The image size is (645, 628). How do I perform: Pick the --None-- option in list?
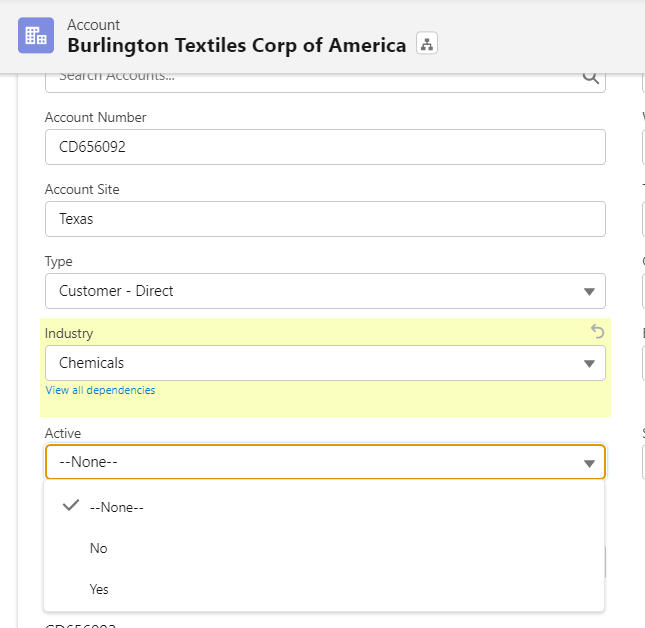[116, 507]
